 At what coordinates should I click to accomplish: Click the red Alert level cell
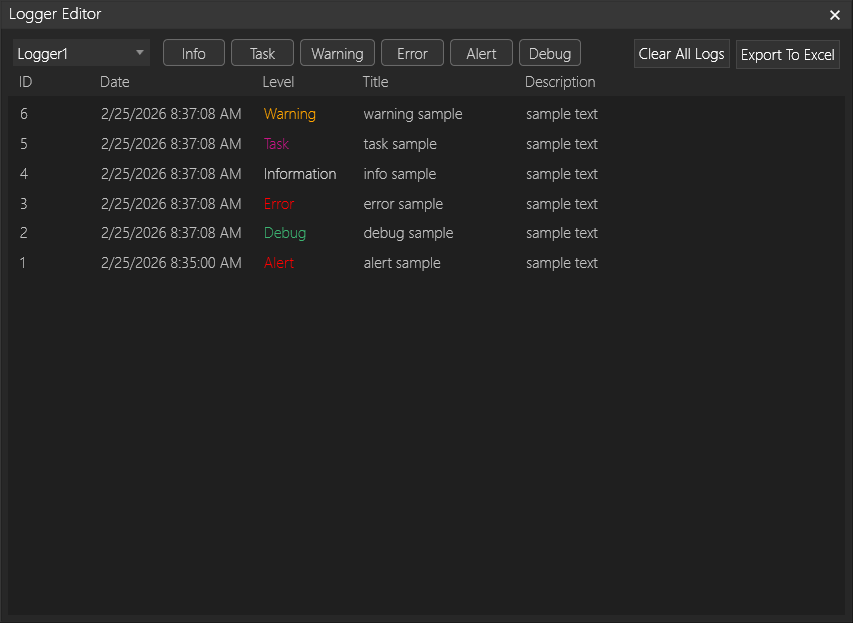(279, 263)
